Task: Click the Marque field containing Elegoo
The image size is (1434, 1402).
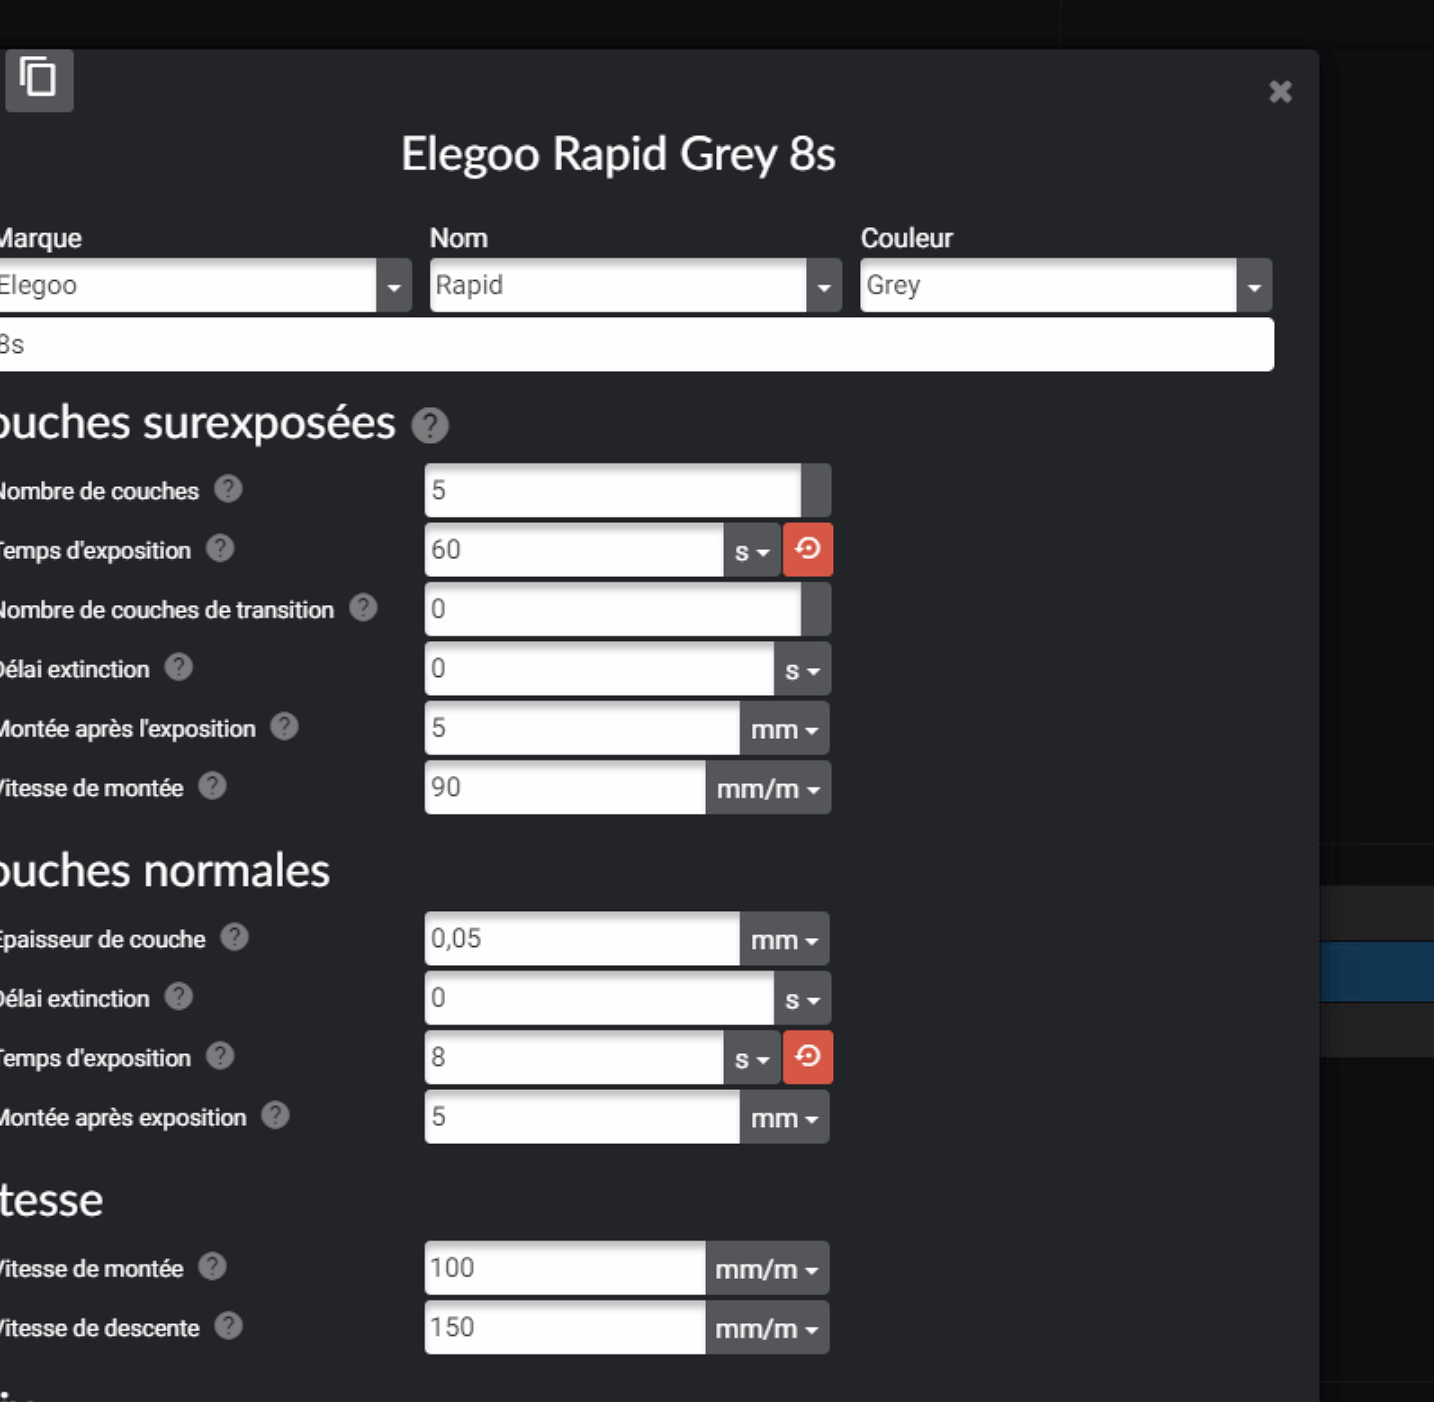Action: (x=186, y=286)
